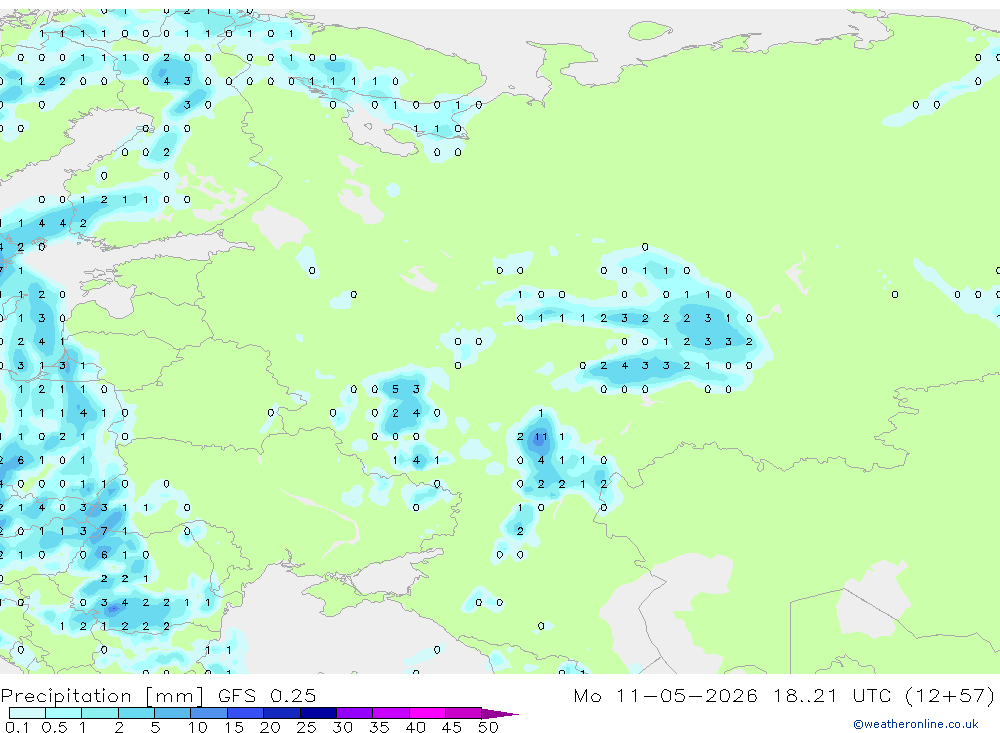
Task: Click the map value '11' precipitation maximum
Action: [541, 437]
